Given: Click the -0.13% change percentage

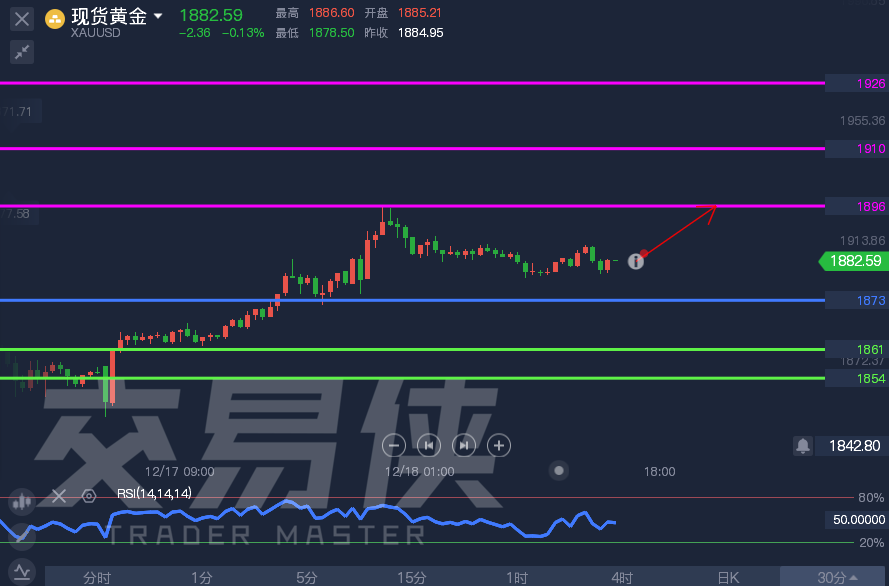Looking at the screenshot, I should [x=243, y=33].
